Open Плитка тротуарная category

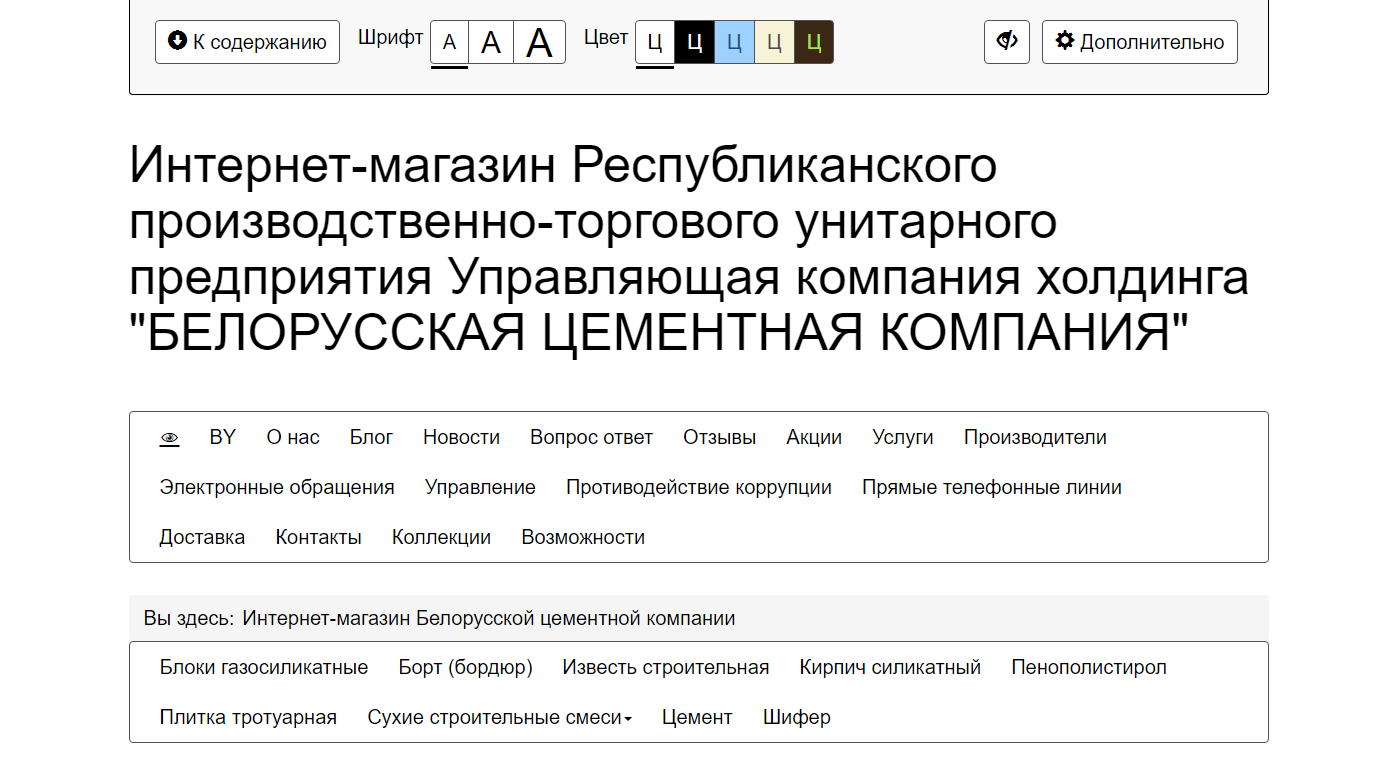(248, 717)
